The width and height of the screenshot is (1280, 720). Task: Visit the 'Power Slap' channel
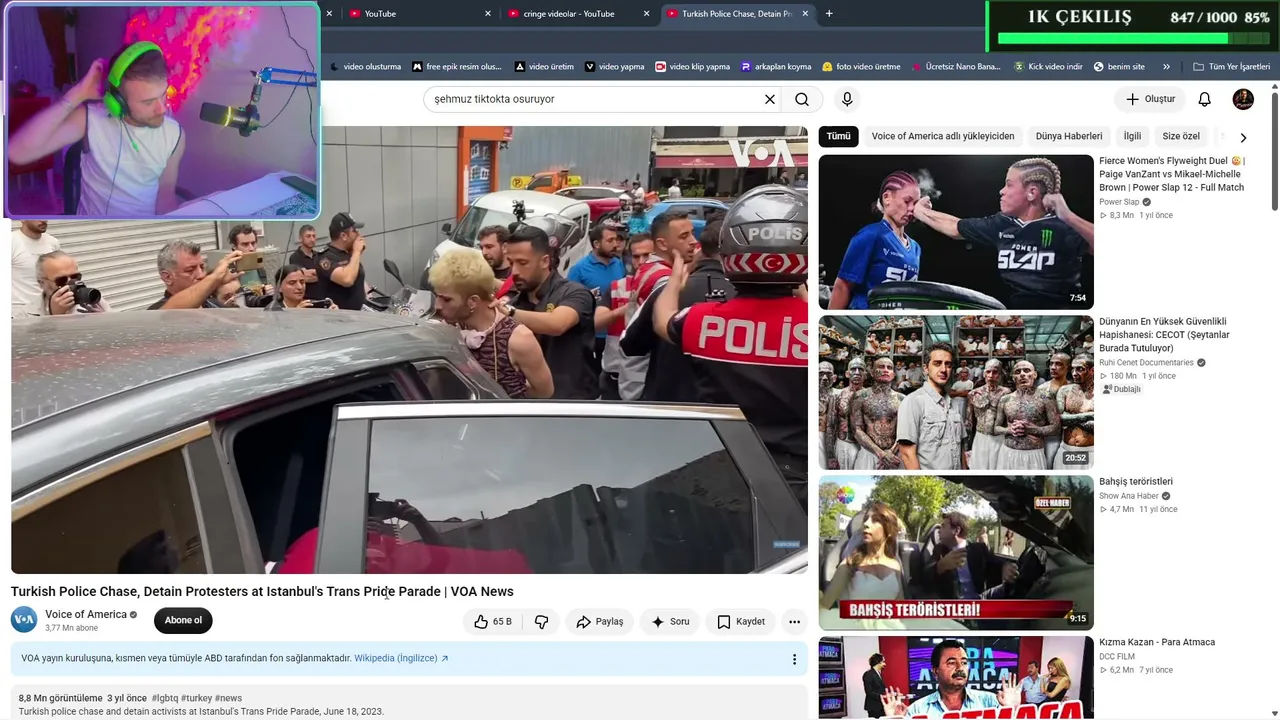click(x=1119, y=202)
